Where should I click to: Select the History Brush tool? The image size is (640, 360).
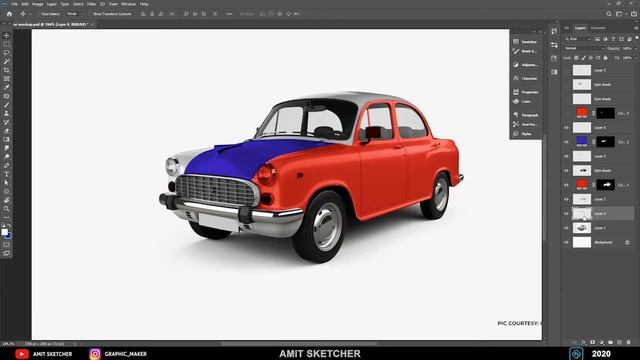[7, 122]
